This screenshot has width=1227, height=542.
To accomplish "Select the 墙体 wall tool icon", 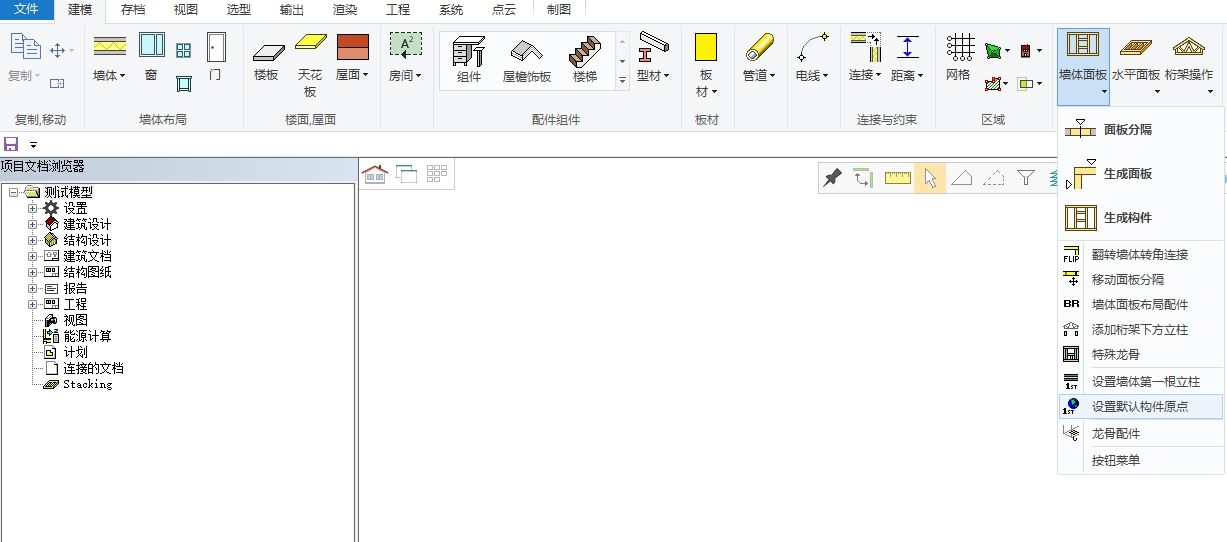I will 109,46.
